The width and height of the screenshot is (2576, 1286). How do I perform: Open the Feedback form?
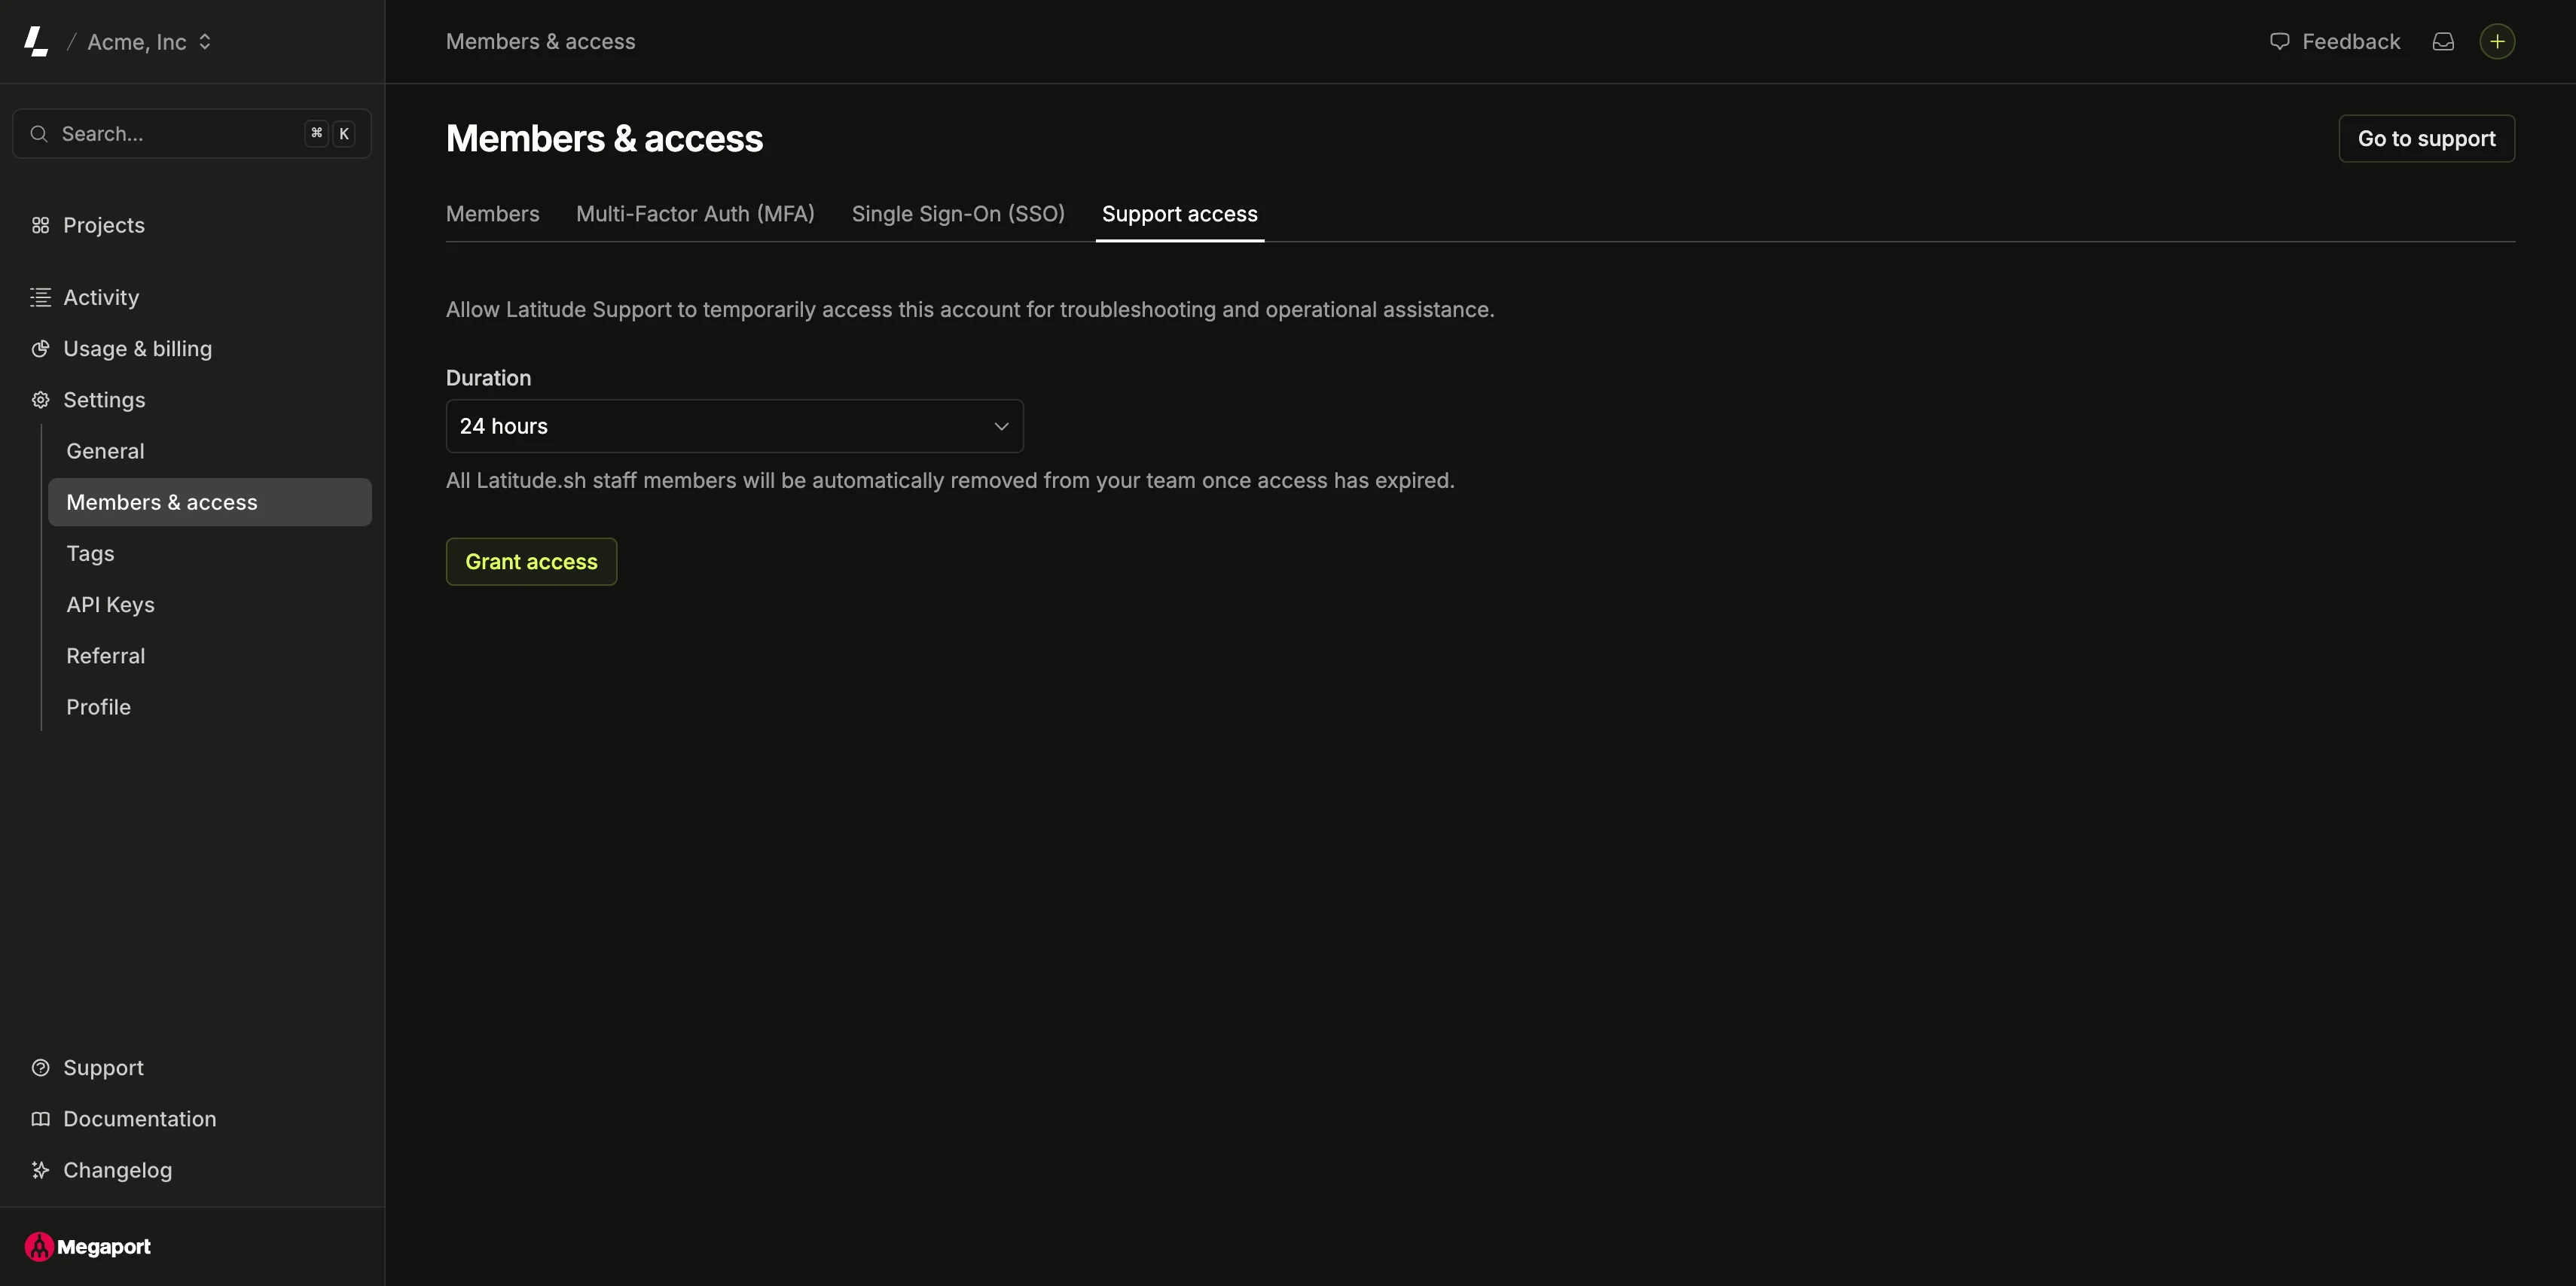point(2335,41)
